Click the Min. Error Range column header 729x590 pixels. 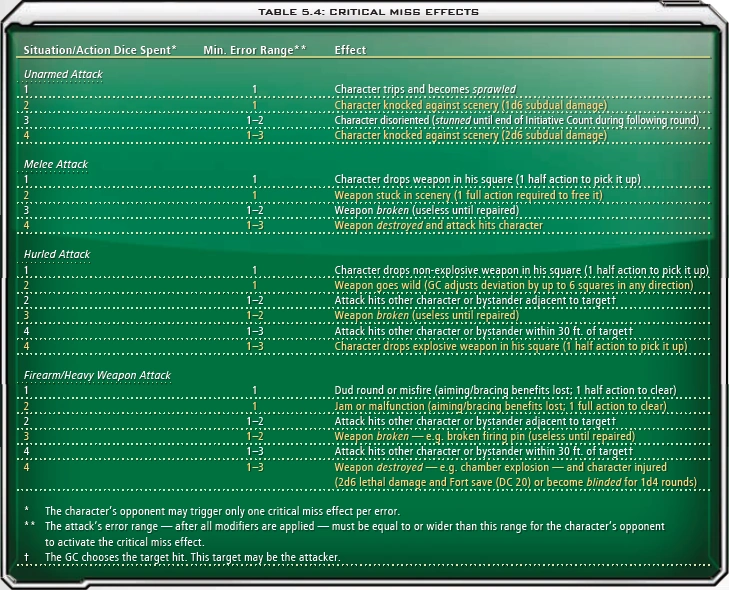point(255,50)
